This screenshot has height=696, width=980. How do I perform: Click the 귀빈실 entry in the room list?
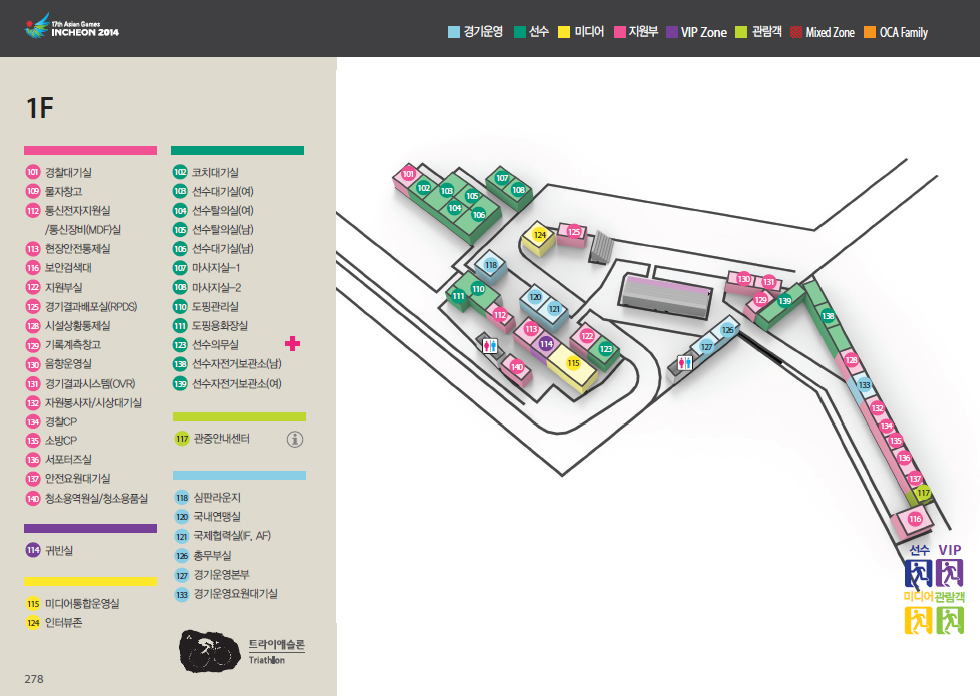pyautogui.click(x=49, y=550)
